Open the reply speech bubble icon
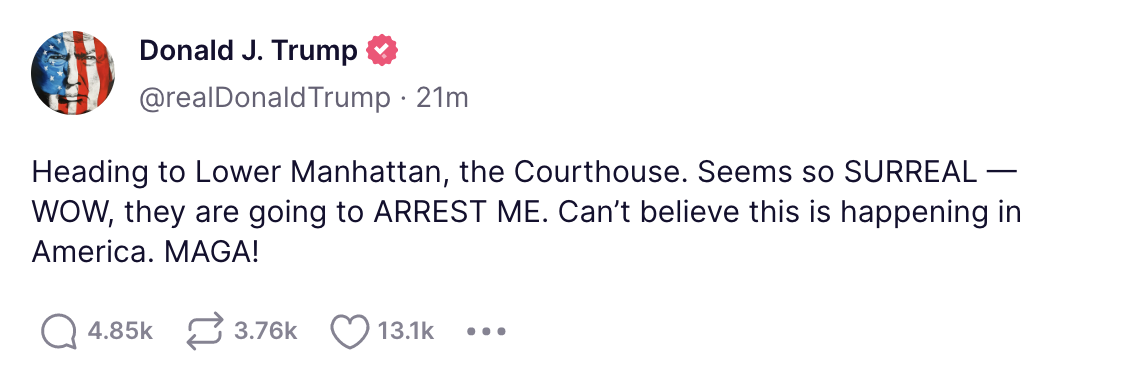Viewport: 1132px width, 386px height. (59, 332)
